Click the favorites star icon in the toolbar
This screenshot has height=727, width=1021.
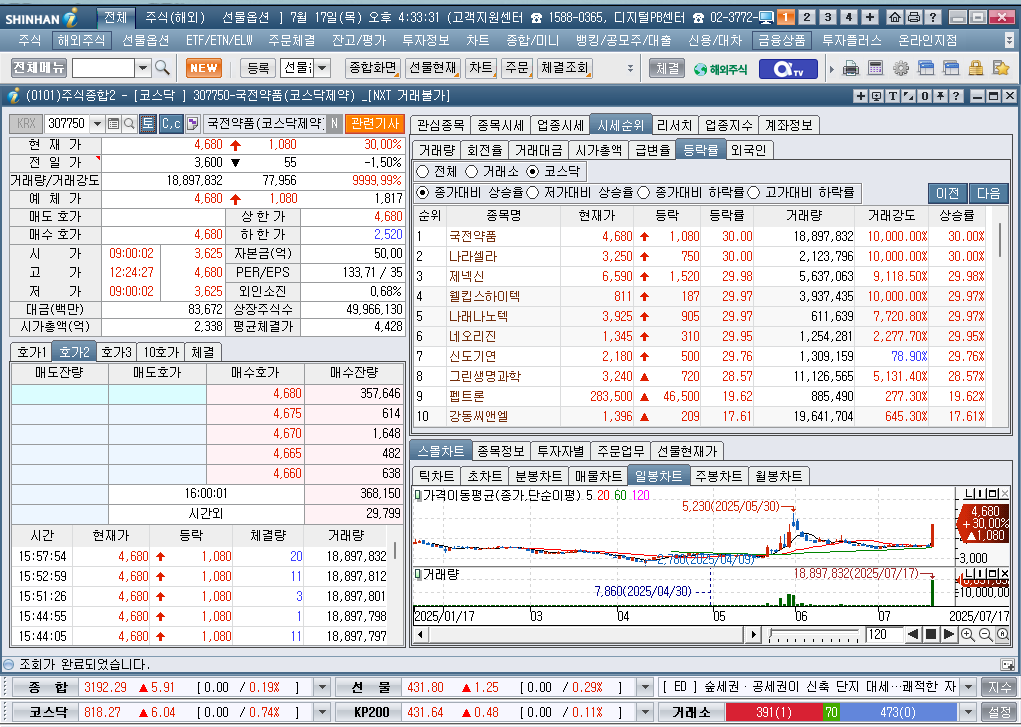(1001, 68)
